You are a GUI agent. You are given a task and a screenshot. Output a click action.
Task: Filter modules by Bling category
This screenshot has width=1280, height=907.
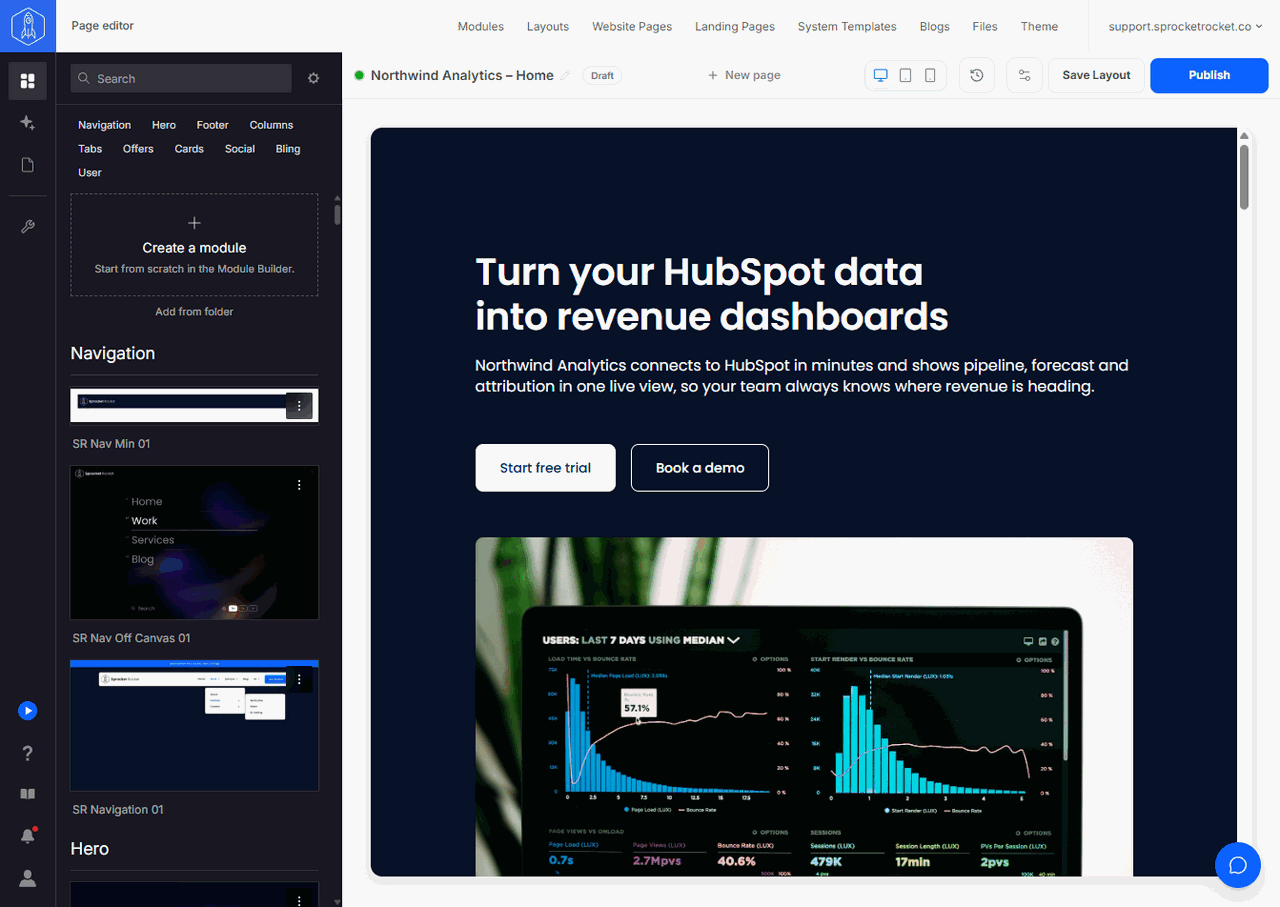pos(288,149)
